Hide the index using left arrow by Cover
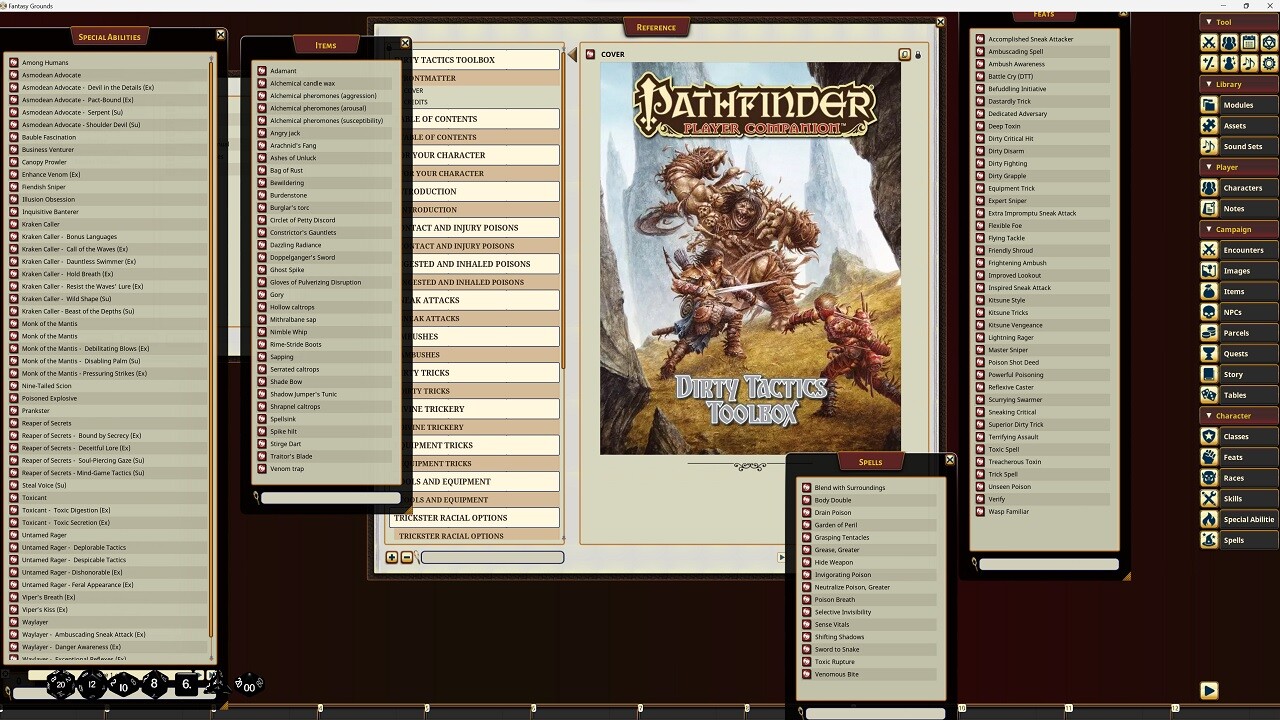Viewport: 1280px width, 720px height. [x=573, y=55]
